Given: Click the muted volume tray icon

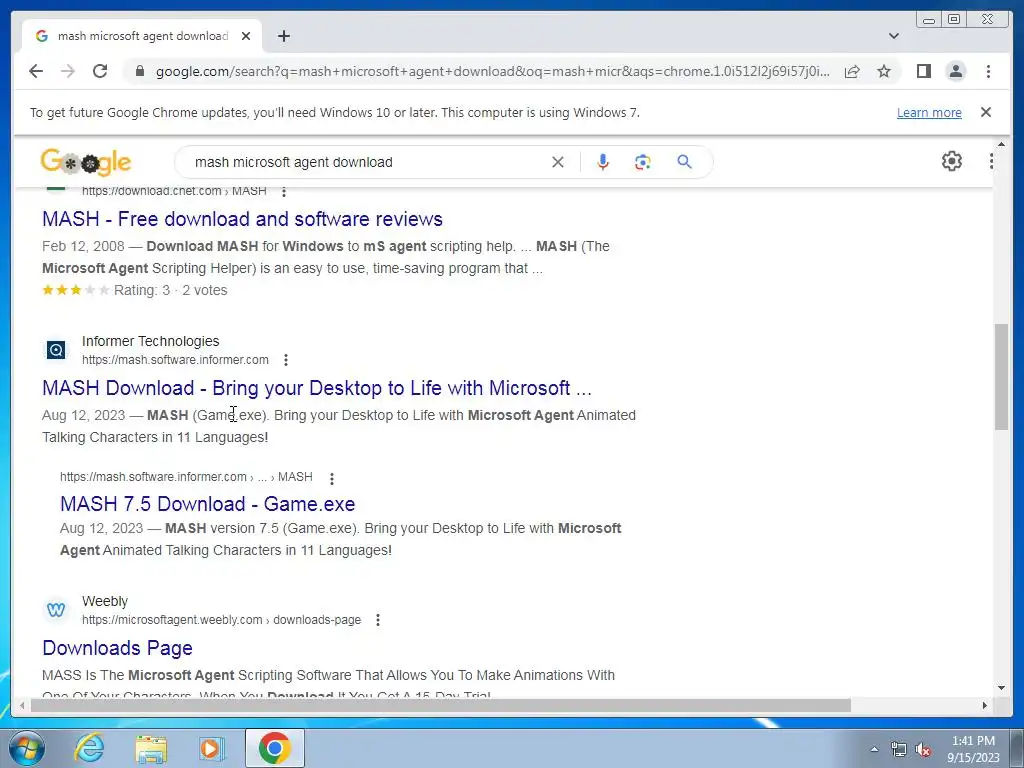Looking at the screenshot, I should (923, 749).
